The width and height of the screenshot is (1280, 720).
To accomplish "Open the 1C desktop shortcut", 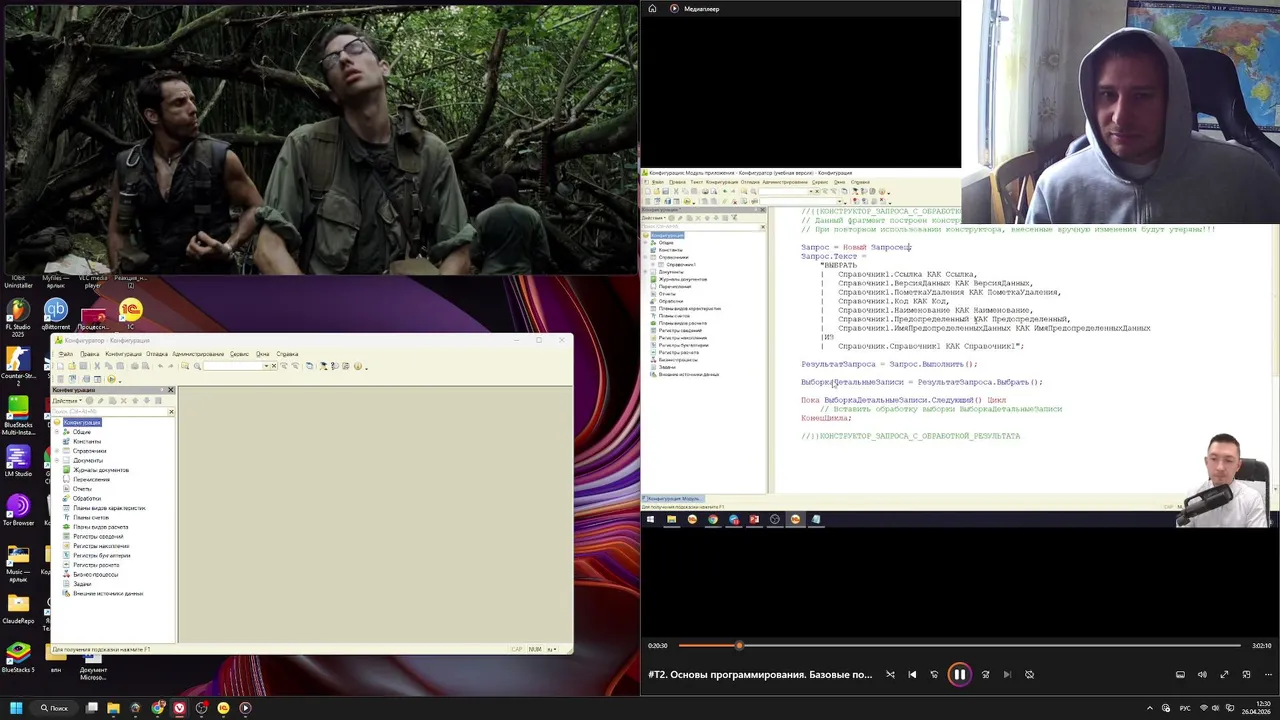I will [x=130, y=315].
